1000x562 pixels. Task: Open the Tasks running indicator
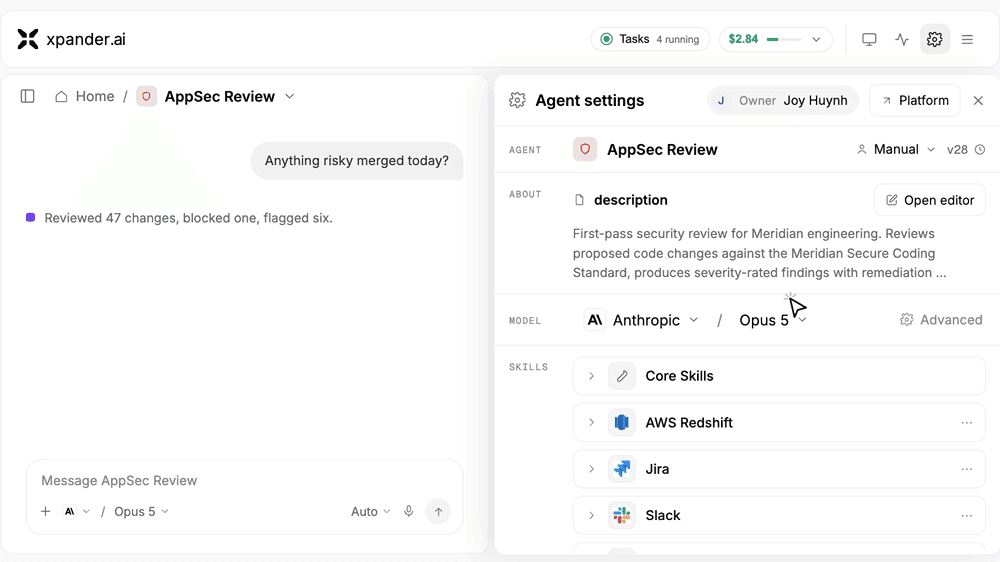pyautogui.click(x=650, y=39)
